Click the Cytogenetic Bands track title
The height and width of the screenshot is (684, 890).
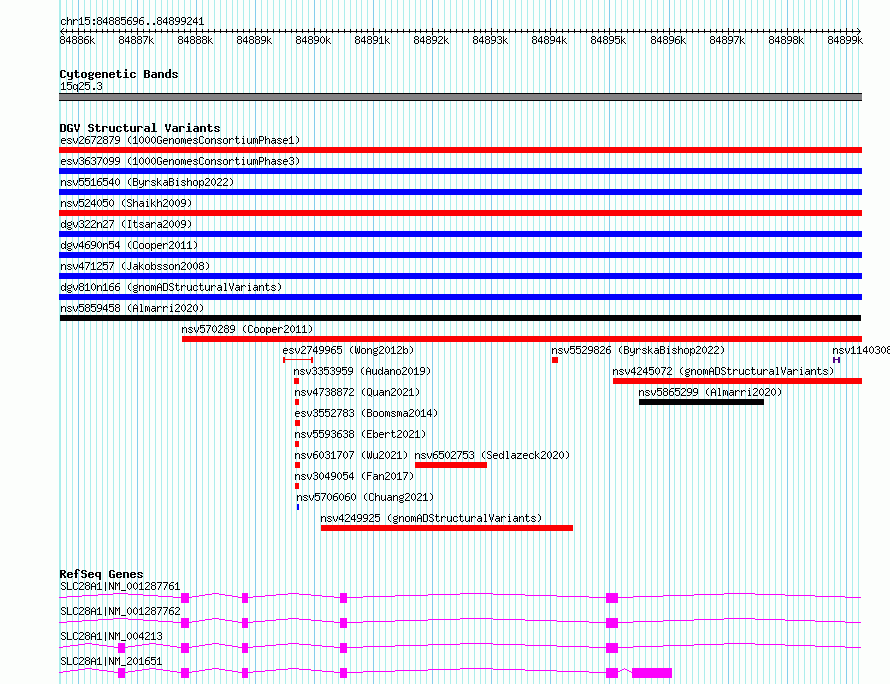119,74
